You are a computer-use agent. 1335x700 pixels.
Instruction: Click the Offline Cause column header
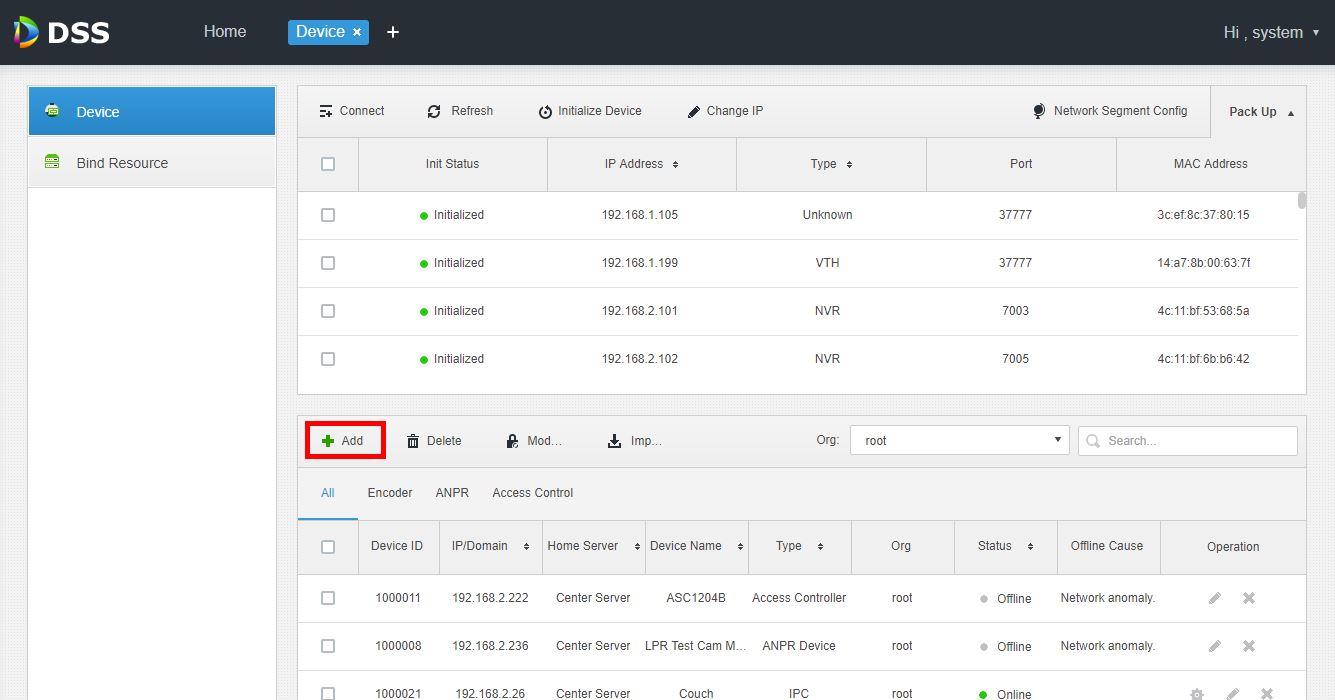1107,546
